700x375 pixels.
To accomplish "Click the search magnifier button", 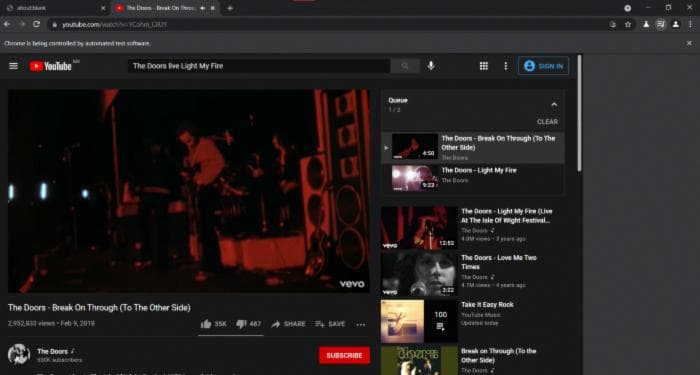I will (x=405, y=66).
